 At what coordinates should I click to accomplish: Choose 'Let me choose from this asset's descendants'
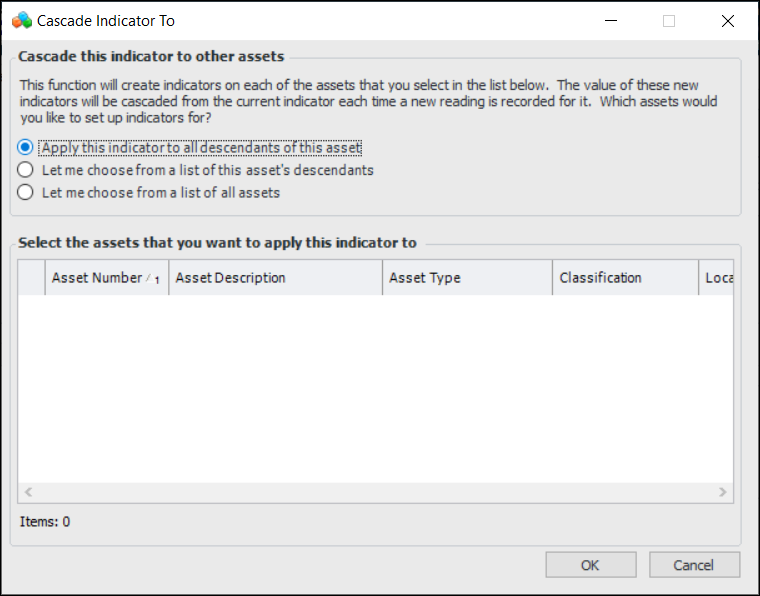coord(26,170)
